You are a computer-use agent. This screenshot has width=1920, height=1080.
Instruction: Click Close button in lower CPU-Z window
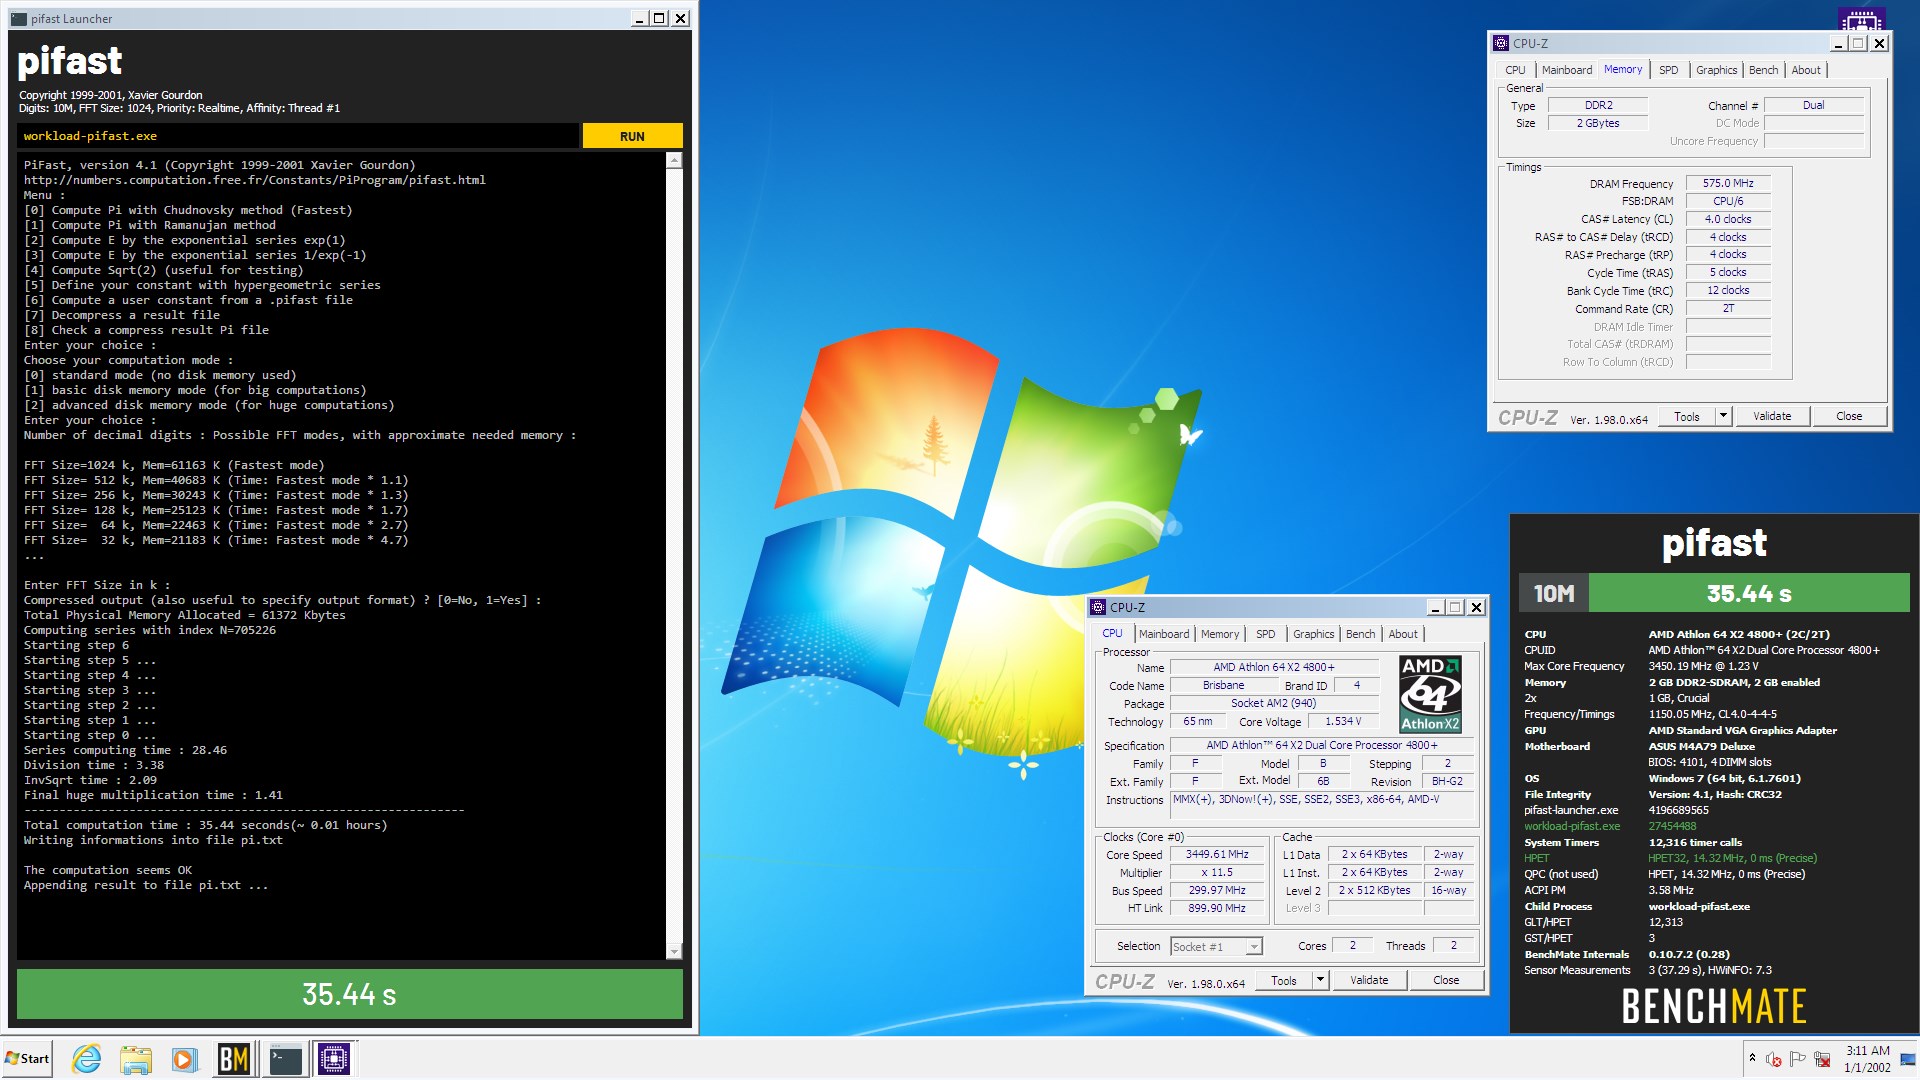click(x=1446, y=981)
